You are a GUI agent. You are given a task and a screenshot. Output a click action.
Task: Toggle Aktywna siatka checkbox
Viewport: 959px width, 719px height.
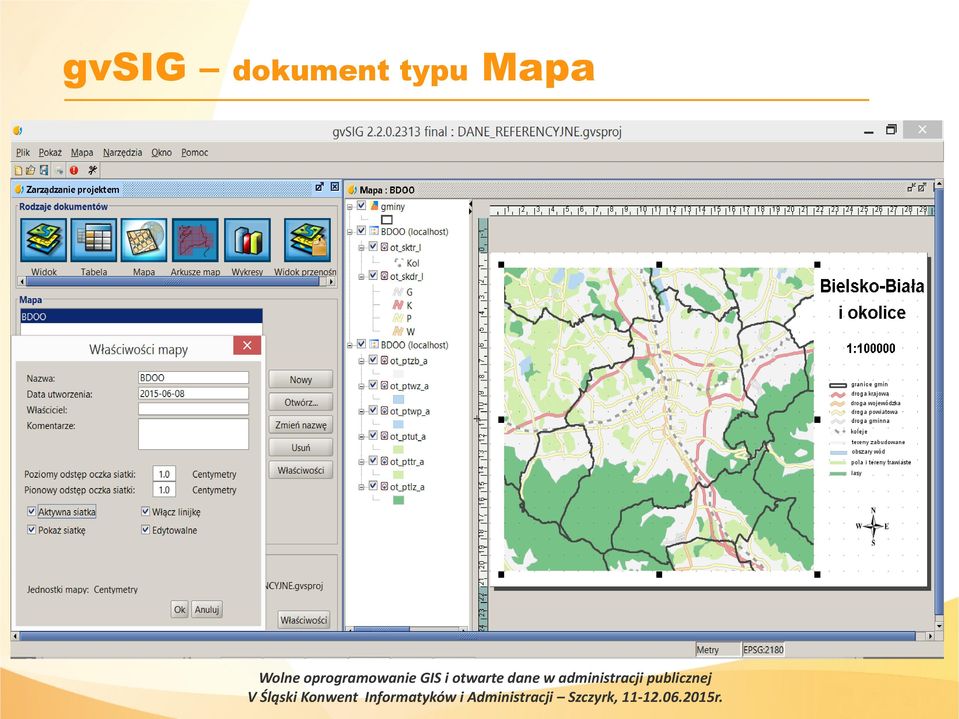coord(31,511)
